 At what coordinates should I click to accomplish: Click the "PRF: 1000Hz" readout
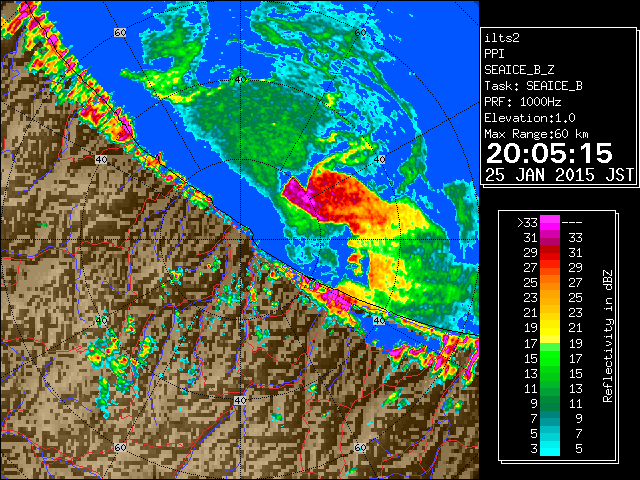point(522,102)
